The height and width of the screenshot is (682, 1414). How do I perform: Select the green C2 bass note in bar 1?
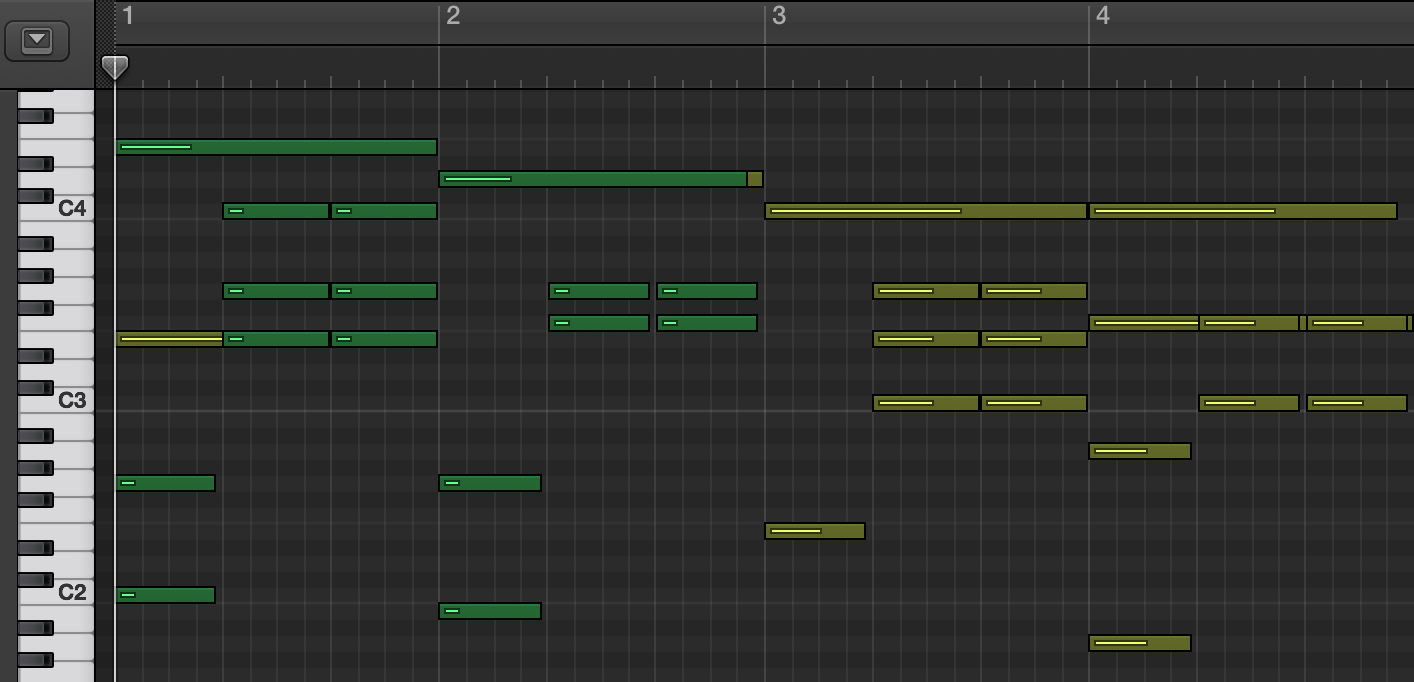[x=165, y=595]
